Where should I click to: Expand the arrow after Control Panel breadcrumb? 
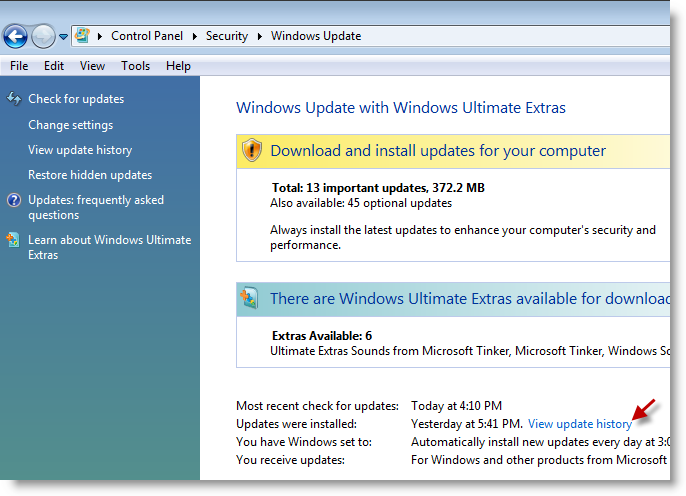[x=195, y=36]
